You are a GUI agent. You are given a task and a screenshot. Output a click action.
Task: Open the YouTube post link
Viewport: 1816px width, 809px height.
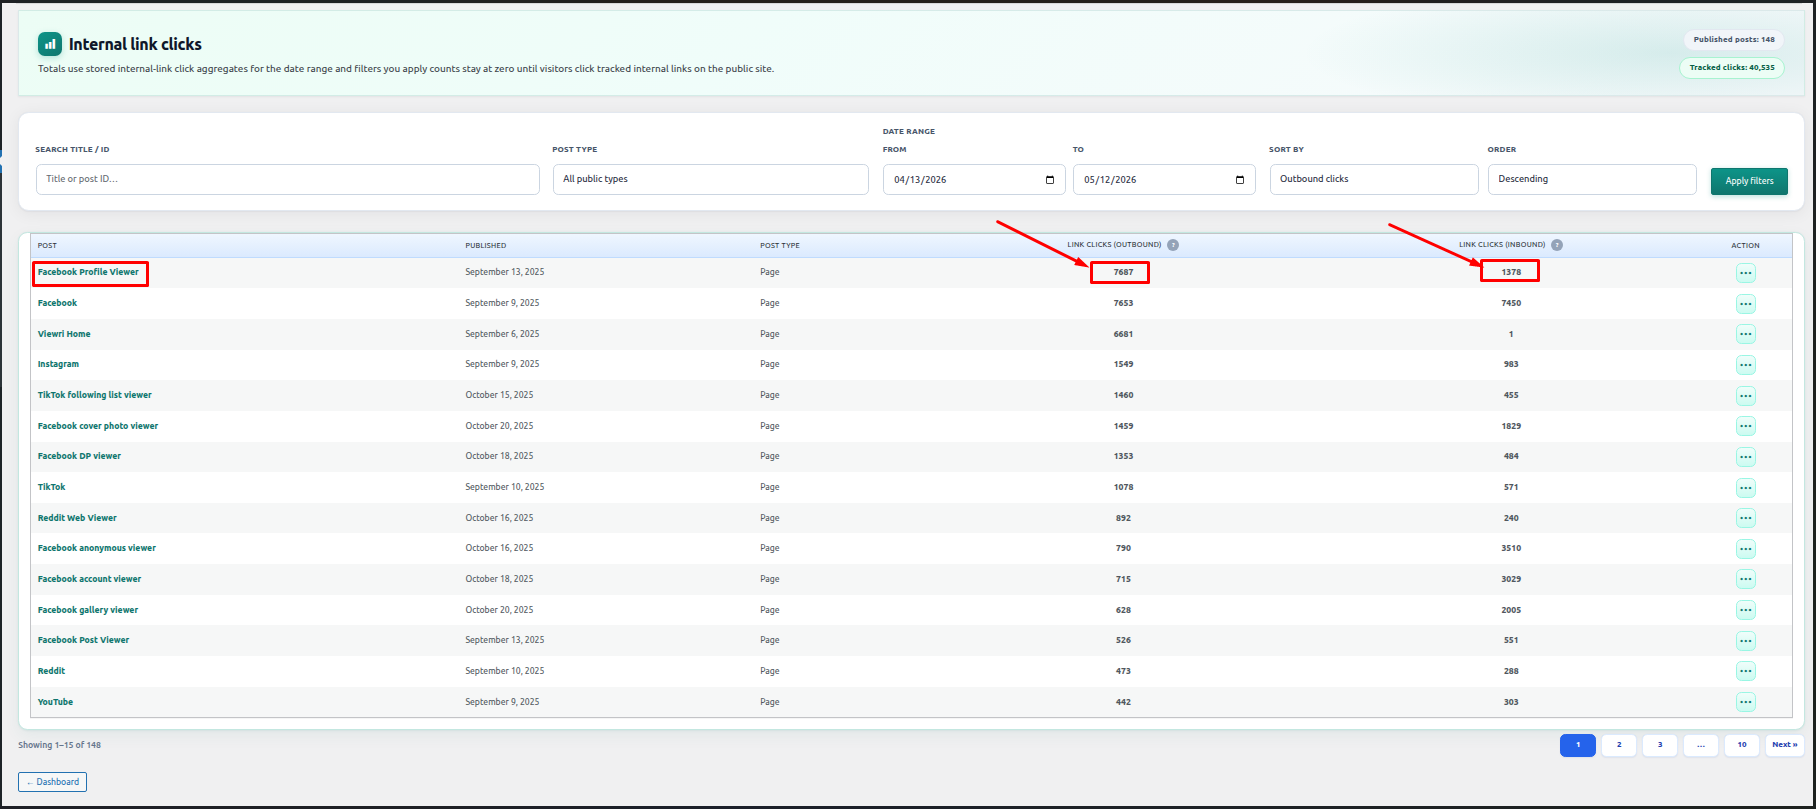(x=55, y=702)
